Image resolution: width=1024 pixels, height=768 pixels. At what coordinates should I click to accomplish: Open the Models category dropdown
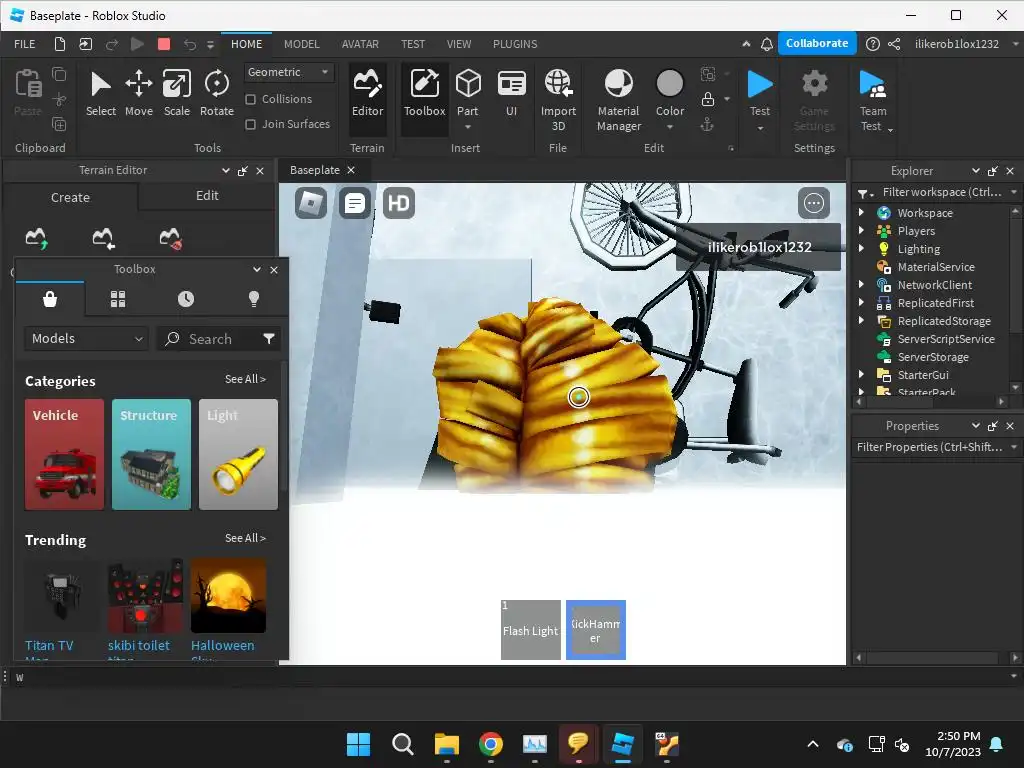pyautogui.click(x=87, y=338)
